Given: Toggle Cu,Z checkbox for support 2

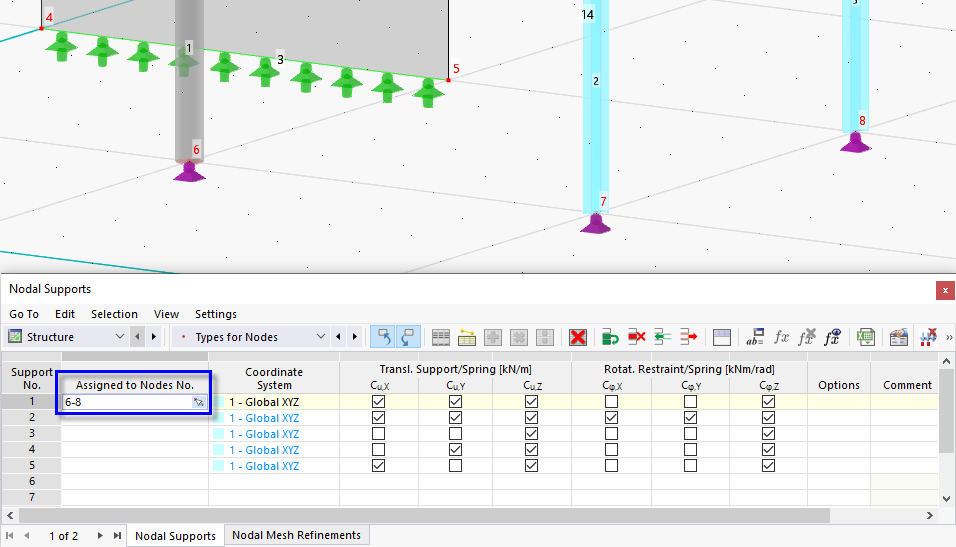Looking at the screenshot, I should 532,418.
